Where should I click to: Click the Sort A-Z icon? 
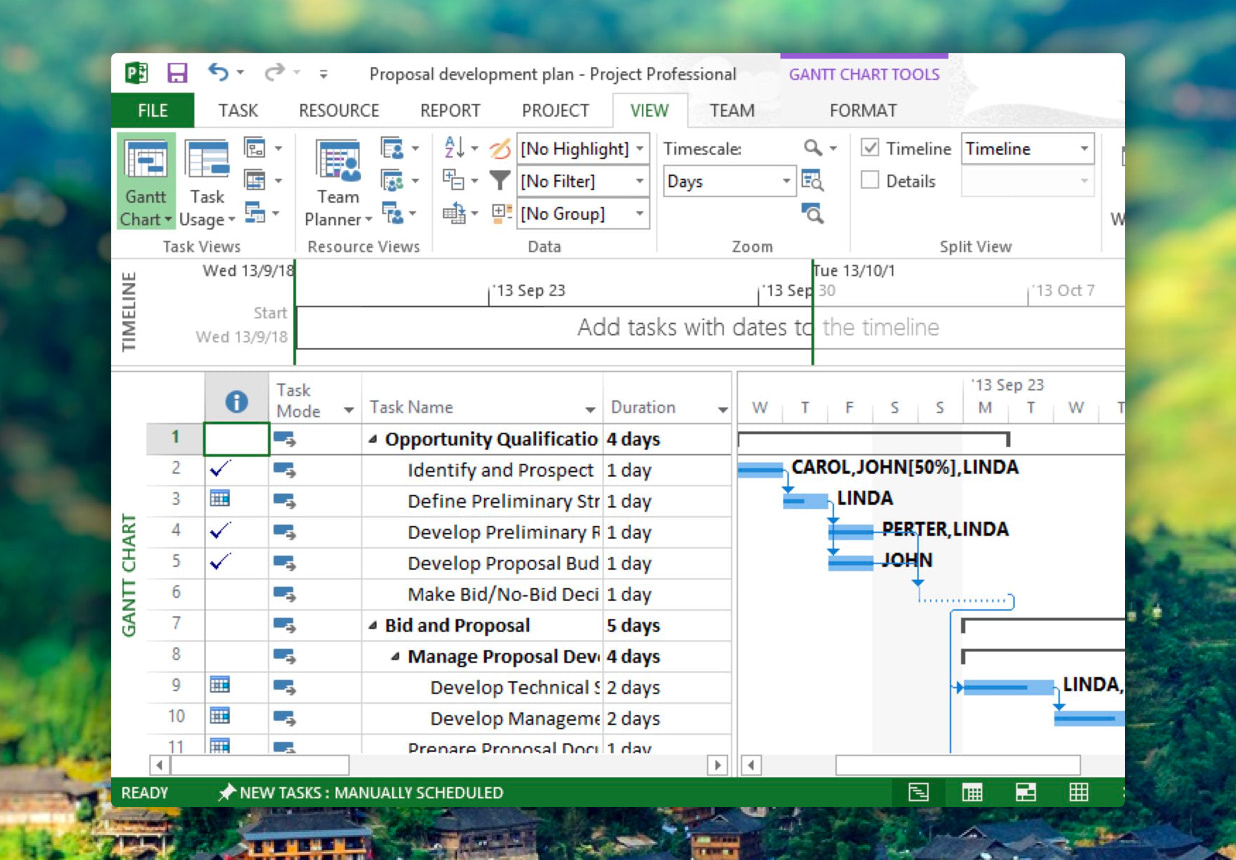[454, 148]
